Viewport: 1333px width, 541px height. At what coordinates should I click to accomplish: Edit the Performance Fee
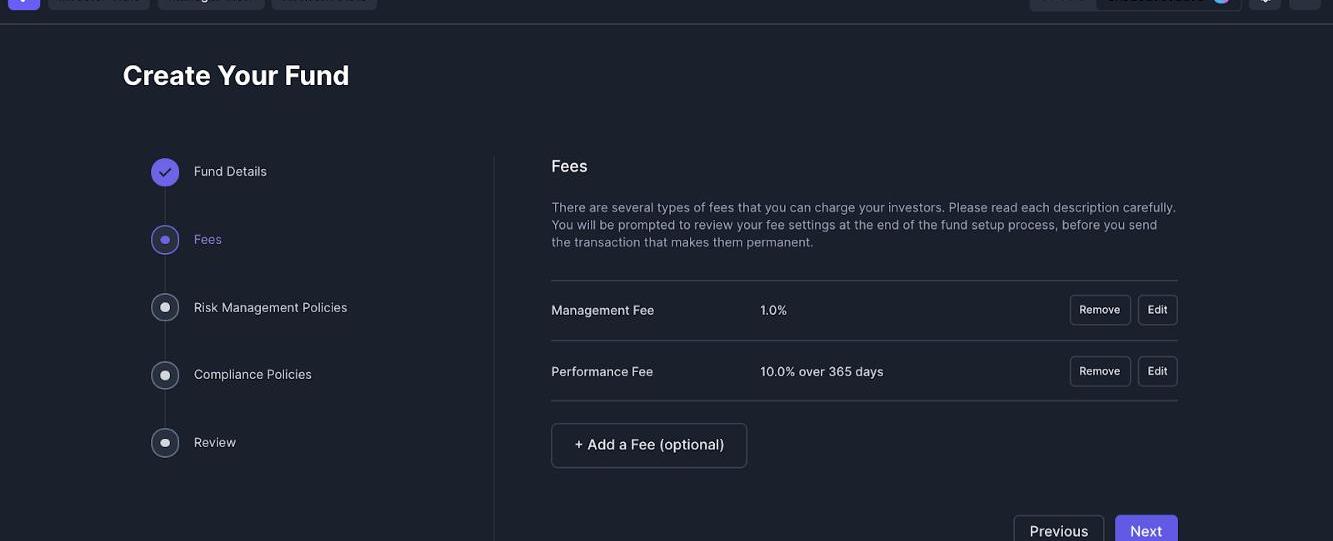point(1158,371)
